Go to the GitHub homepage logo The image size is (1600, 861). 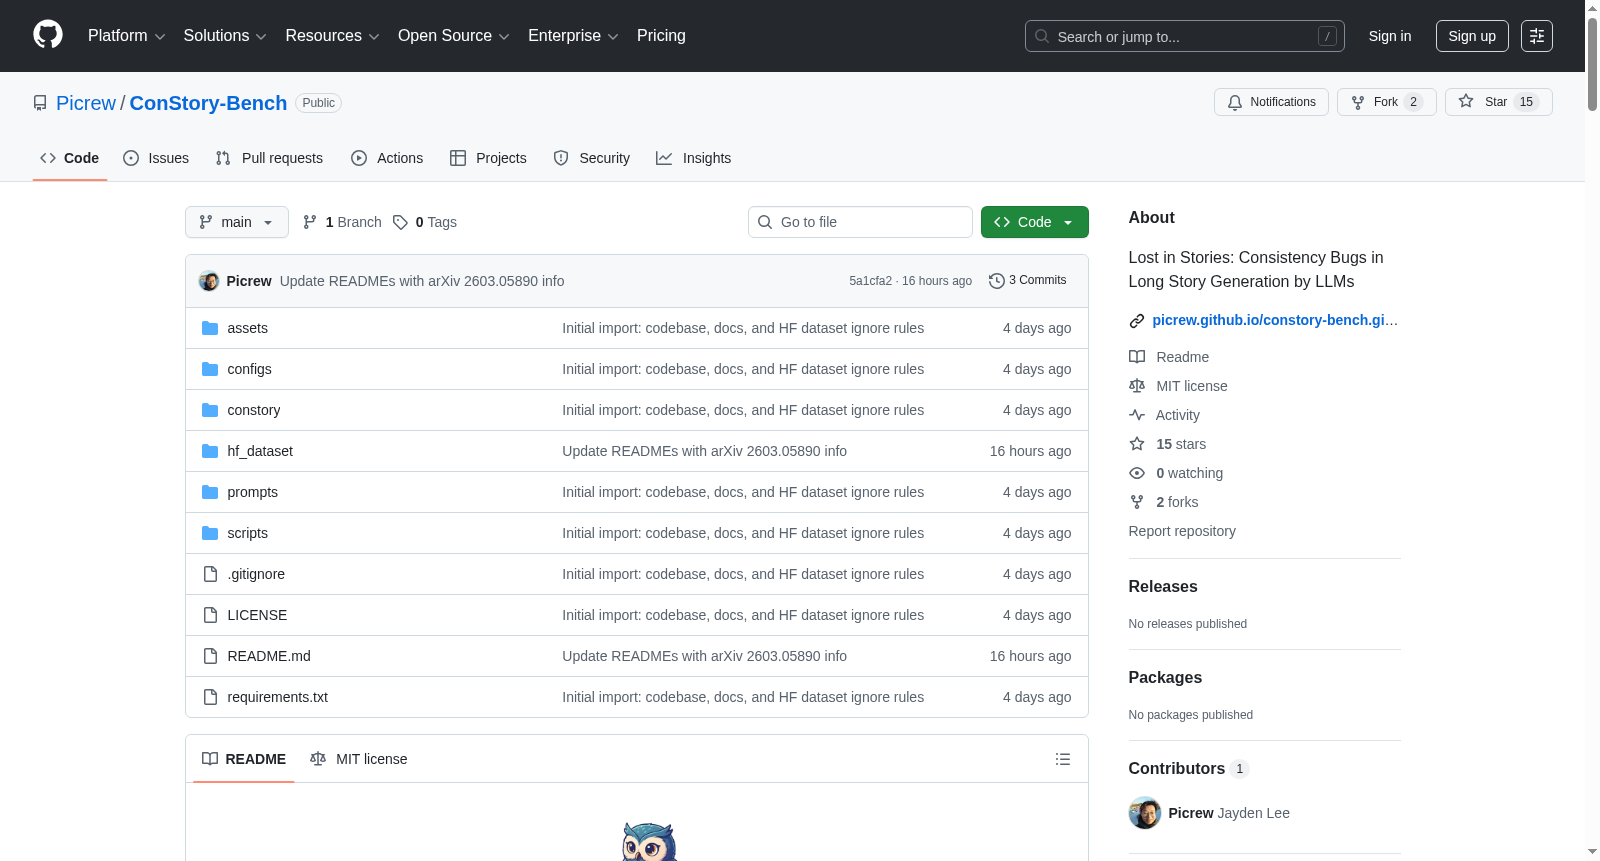(48, 35)
